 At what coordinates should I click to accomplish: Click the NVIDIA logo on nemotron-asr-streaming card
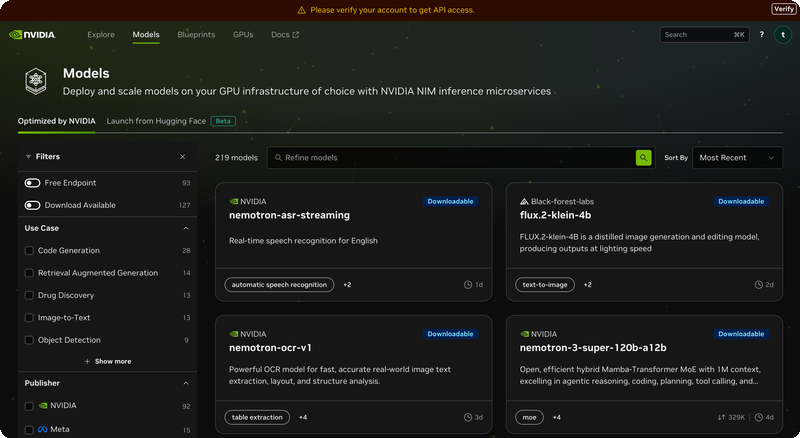pos(234,202)
